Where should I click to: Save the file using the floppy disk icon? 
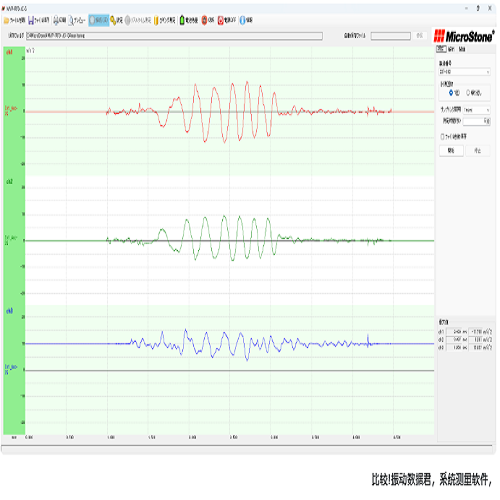pyautogui.click(x=31, y=21)
